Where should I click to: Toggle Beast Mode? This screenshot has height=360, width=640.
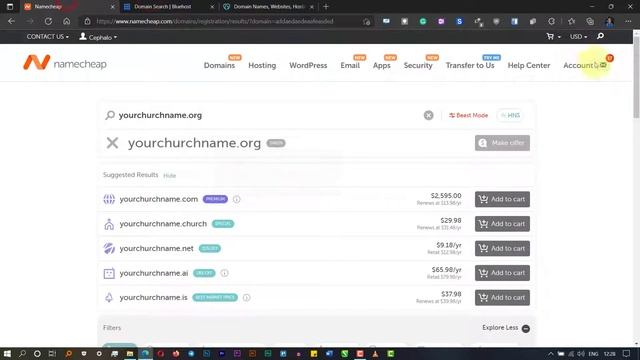(468, 116)
